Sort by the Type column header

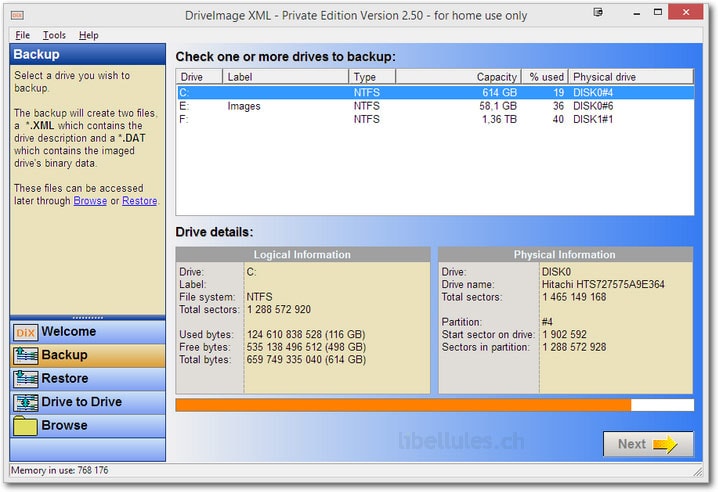[372, 77]
